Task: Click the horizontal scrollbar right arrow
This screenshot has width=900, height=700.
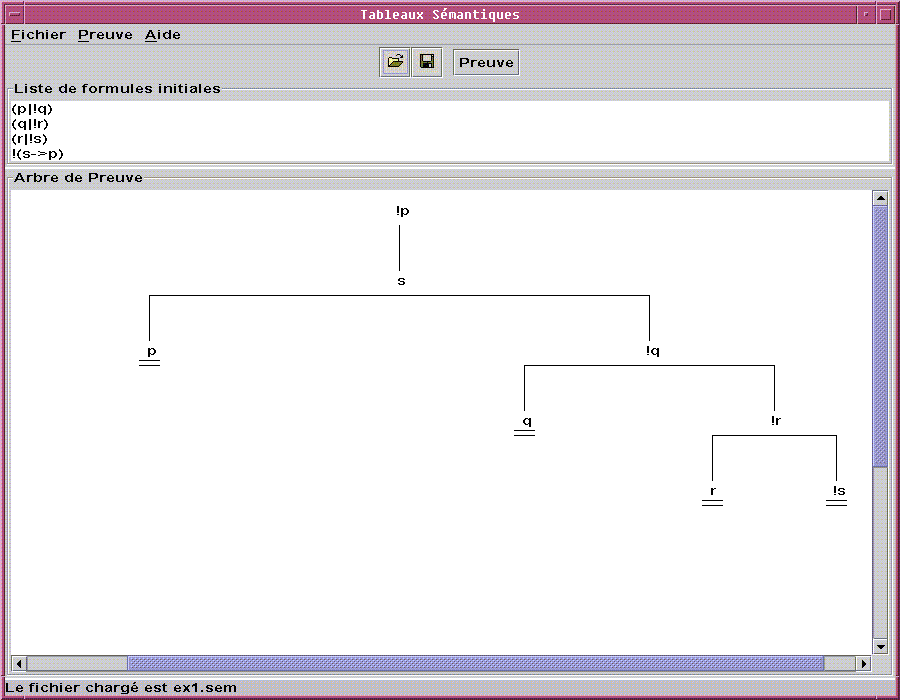Action: tap(864, 664)
